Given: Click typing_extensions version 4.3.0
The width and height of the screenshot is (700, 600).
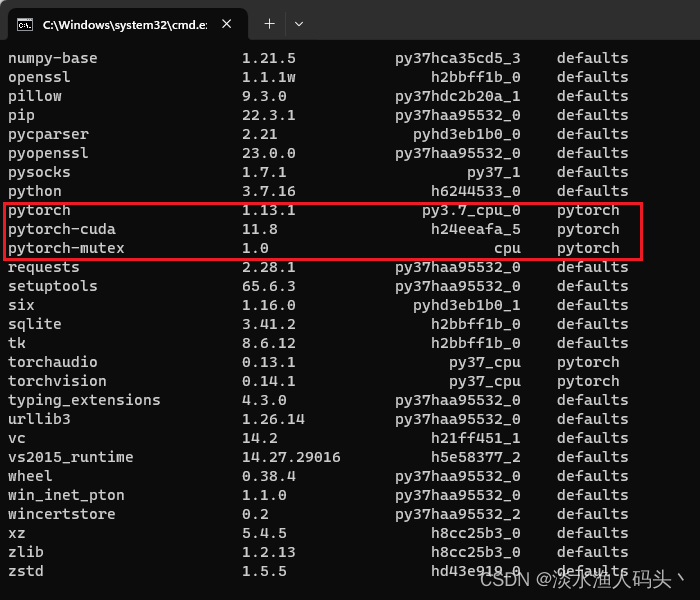Looking at the screenshot, I should 264,400.
